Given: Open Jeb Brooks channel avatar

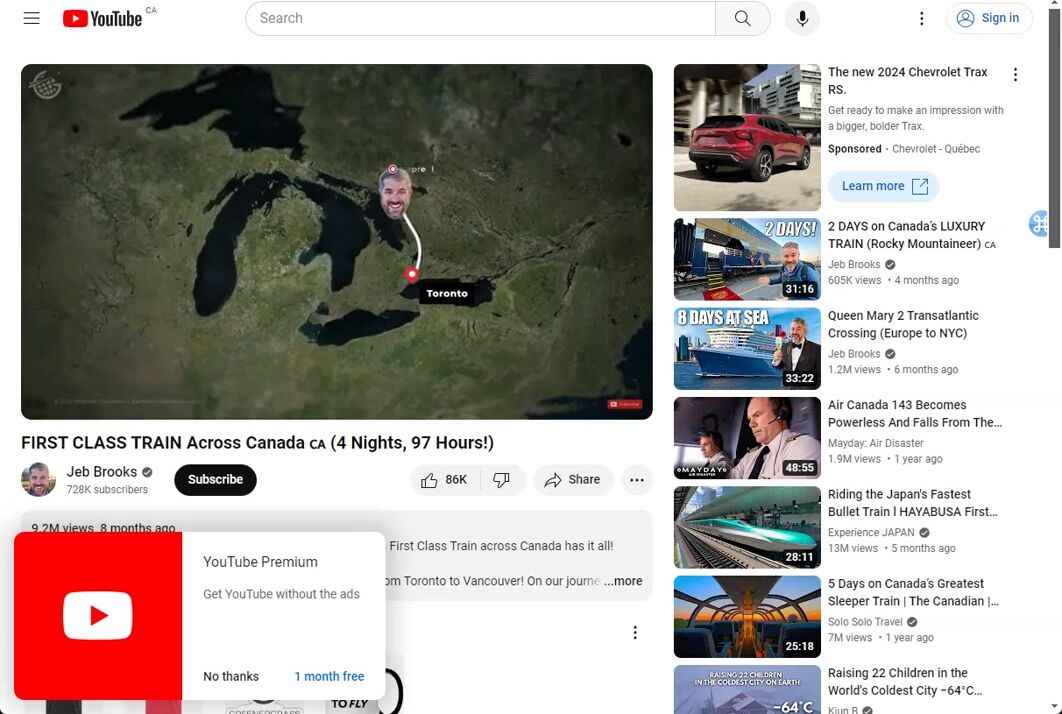Looking at the screenshot, I should click(x=39, y=480).
